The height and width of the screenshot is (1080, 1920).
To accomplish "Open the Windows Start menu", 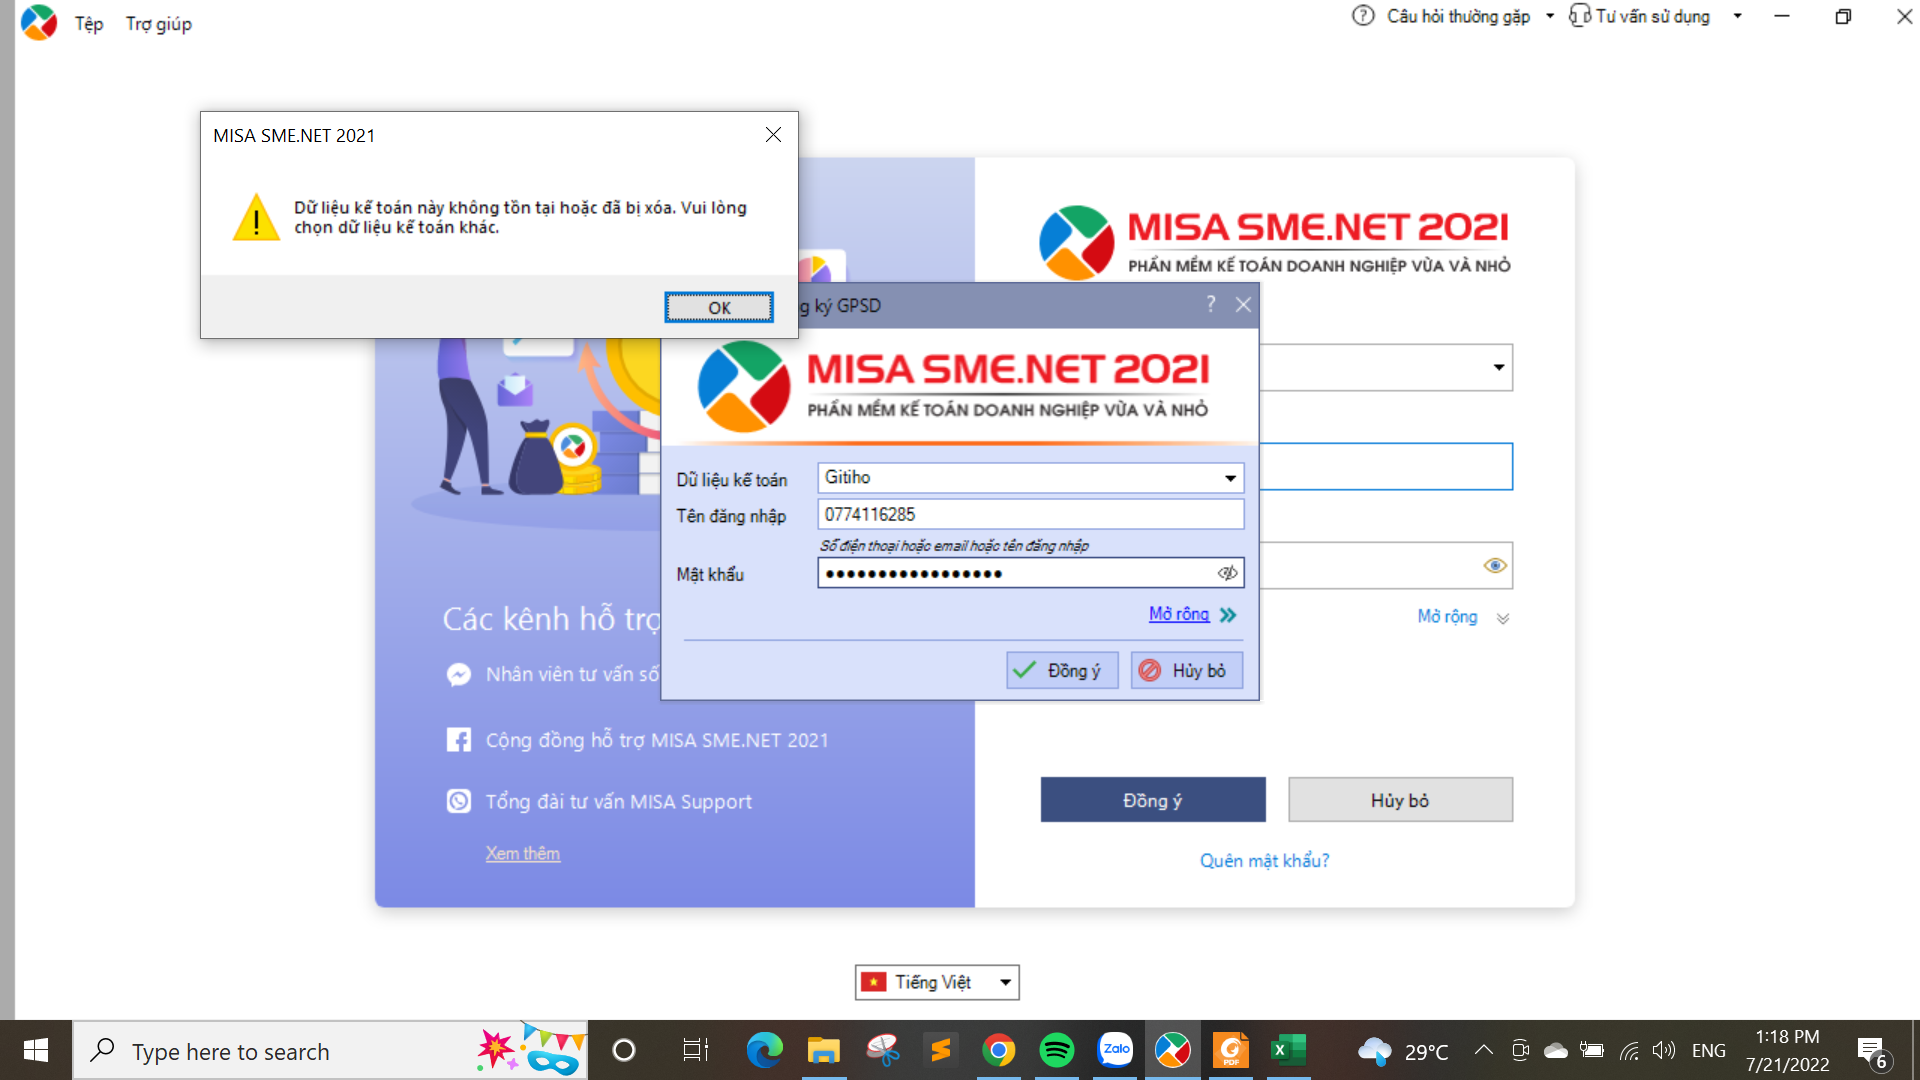I will pyautogui.click(x=36, y=1050).
